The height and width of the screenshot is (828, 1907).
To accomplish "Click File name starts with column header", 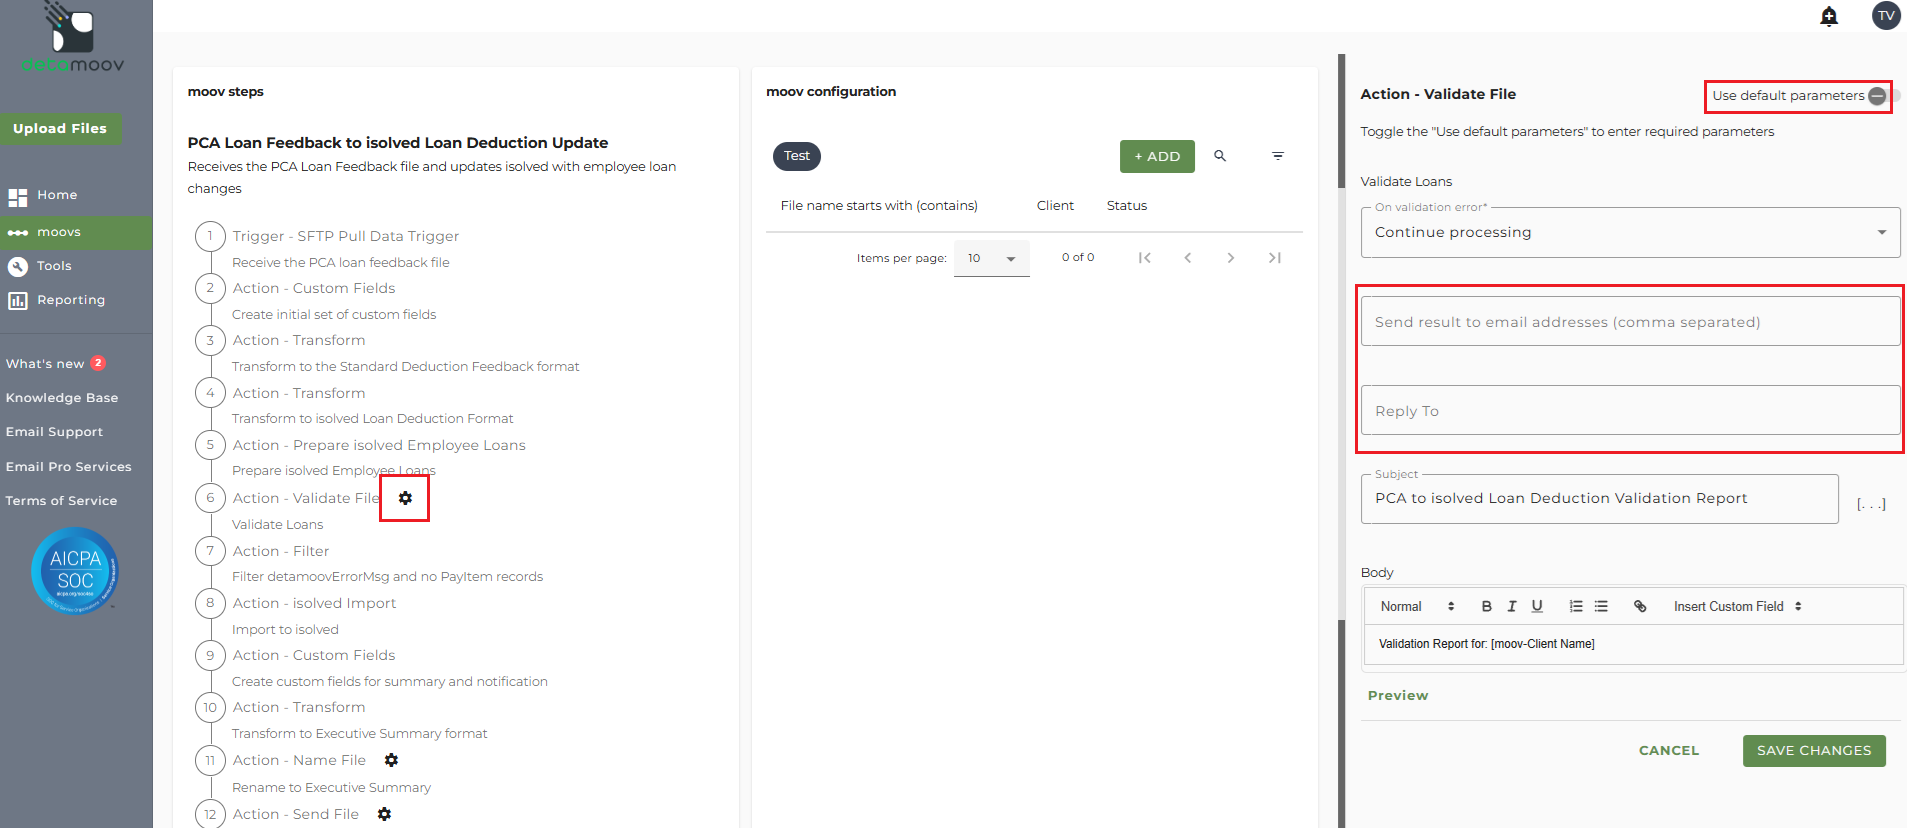I will coord(879,206).
